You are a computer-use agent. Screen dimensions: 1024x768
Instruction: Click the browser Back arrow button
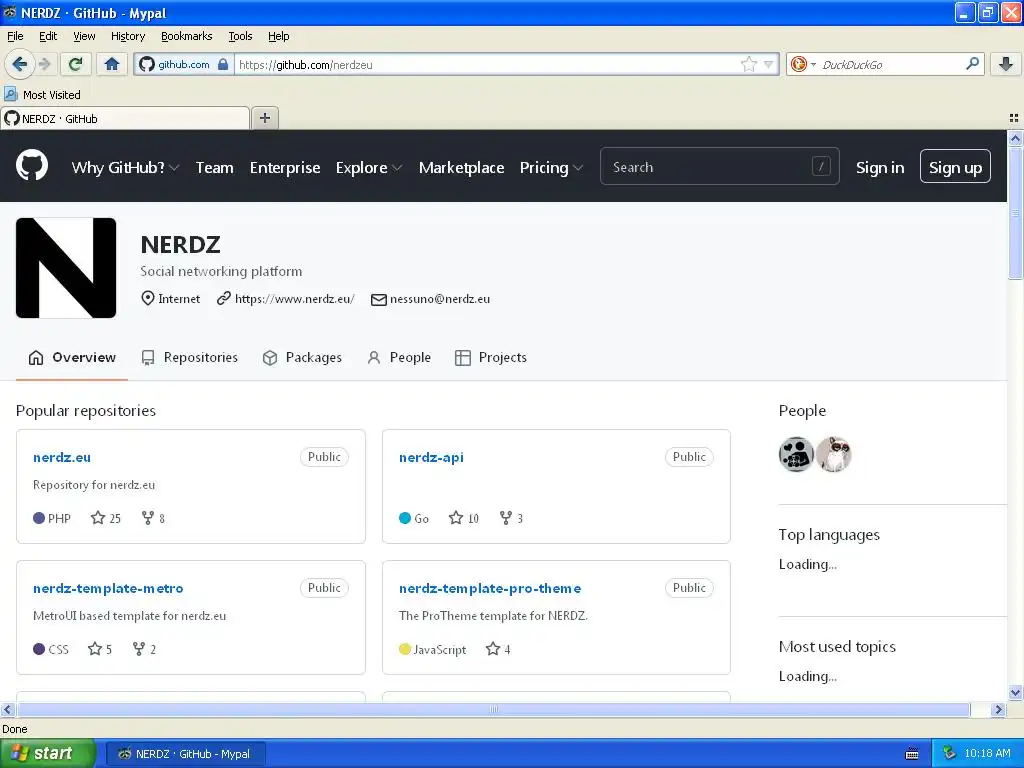click(19, 64)
